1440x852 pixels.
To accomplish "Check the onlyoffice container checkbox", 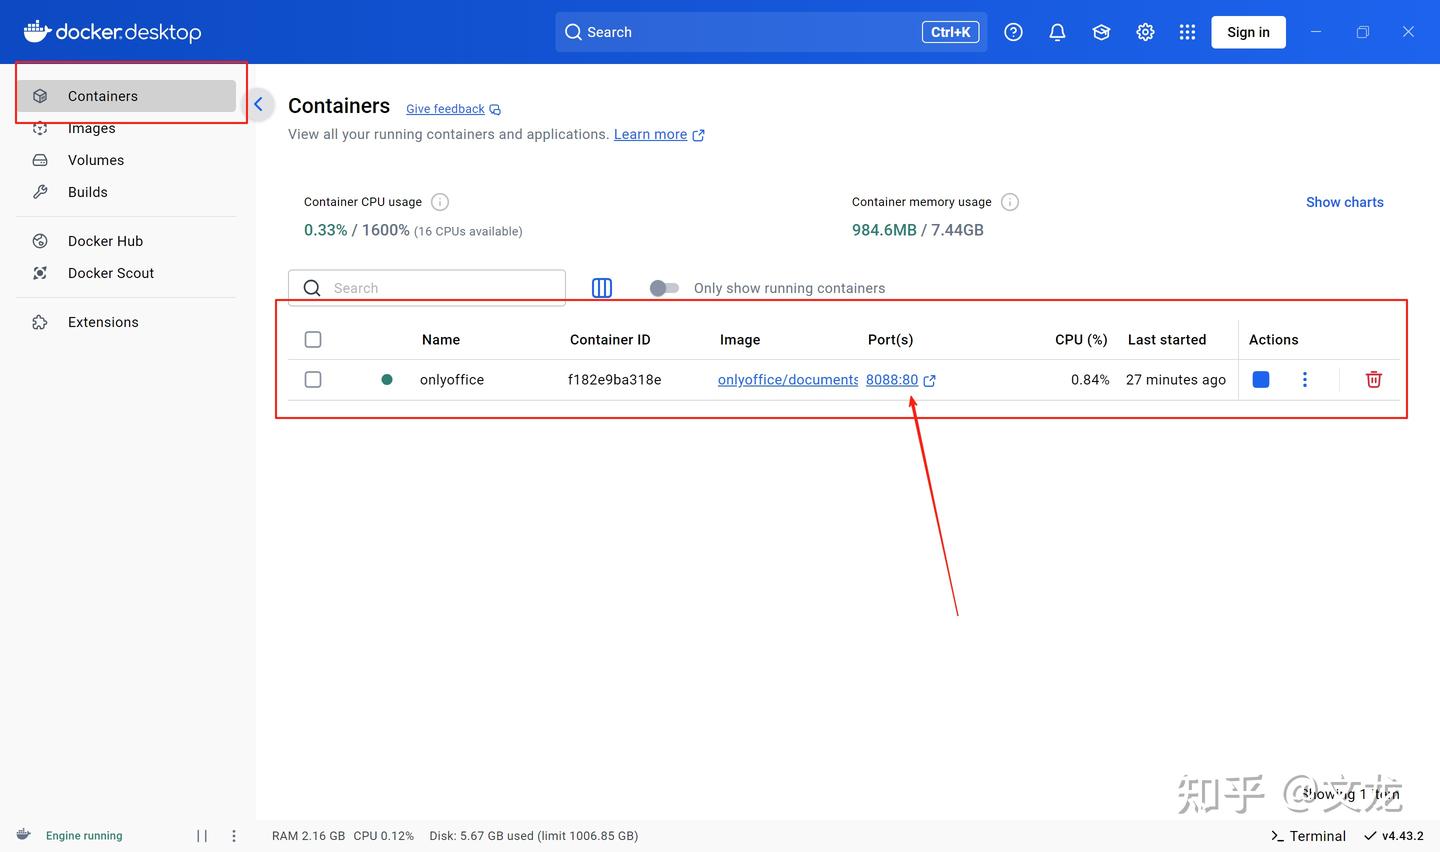I will pyautogui.click(x=313, y=380).
